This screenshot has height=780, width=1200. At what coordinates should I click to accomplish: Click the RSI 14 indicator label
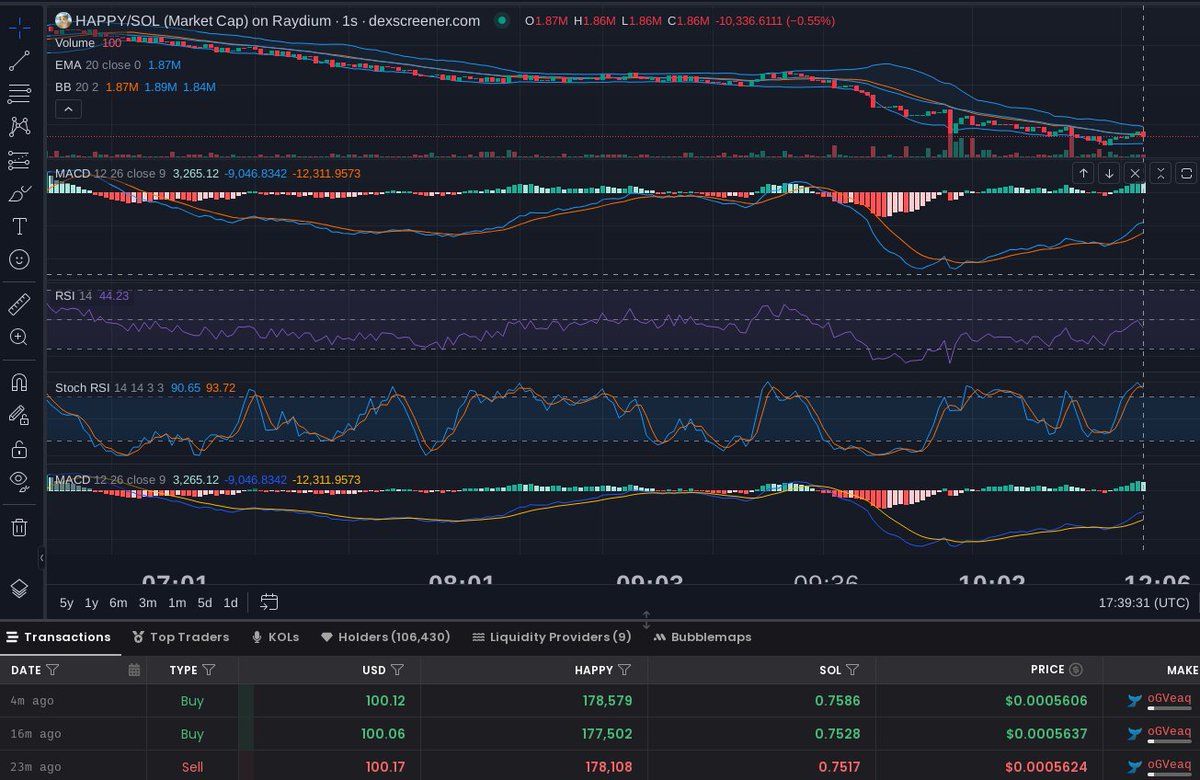74,296
